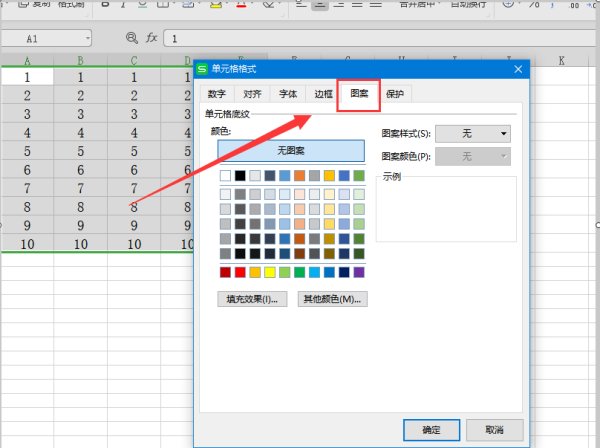Viewport: 600px width, 448px height.
Task: Click the magnifier zoom icon beside fx
Action: [x=132, y=38]
